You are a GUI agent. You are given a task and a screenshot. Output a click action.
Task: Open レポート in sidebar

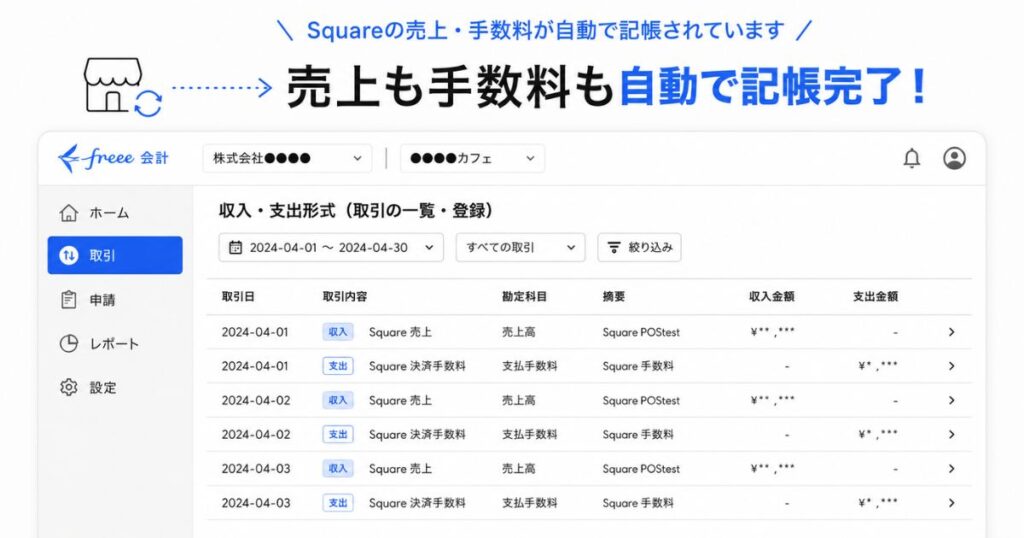coord(115,343)
